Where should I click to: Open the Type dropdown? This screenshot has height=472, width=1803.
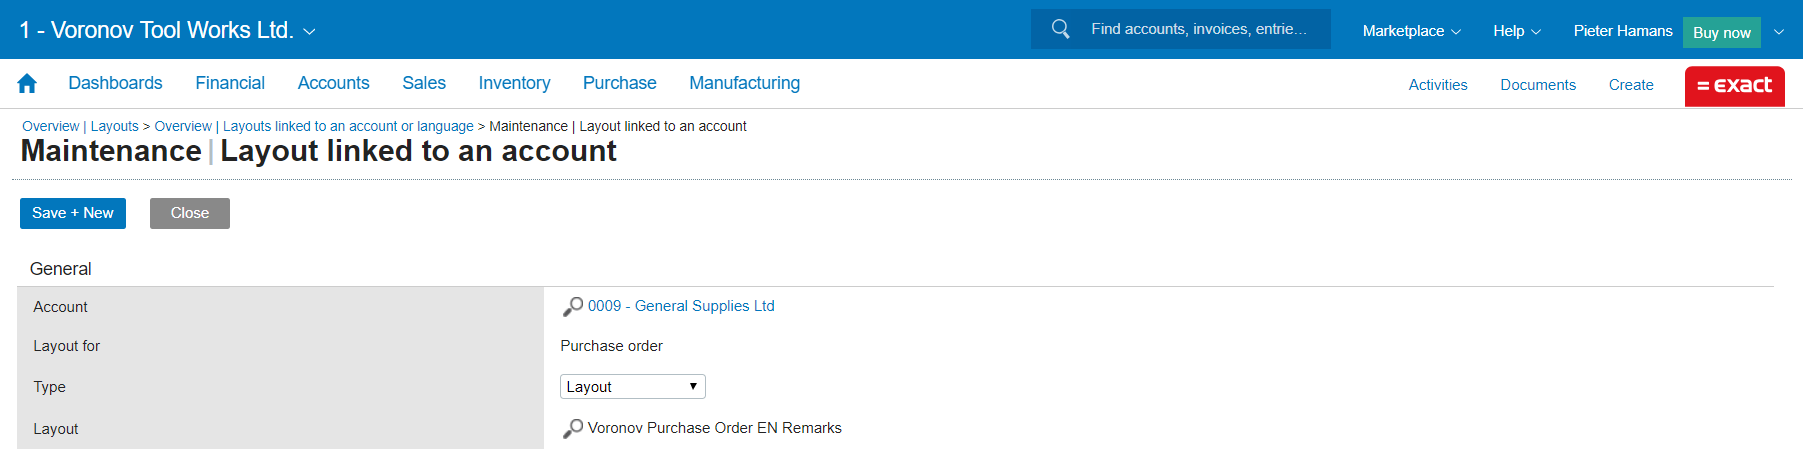(x=632, y=387)
